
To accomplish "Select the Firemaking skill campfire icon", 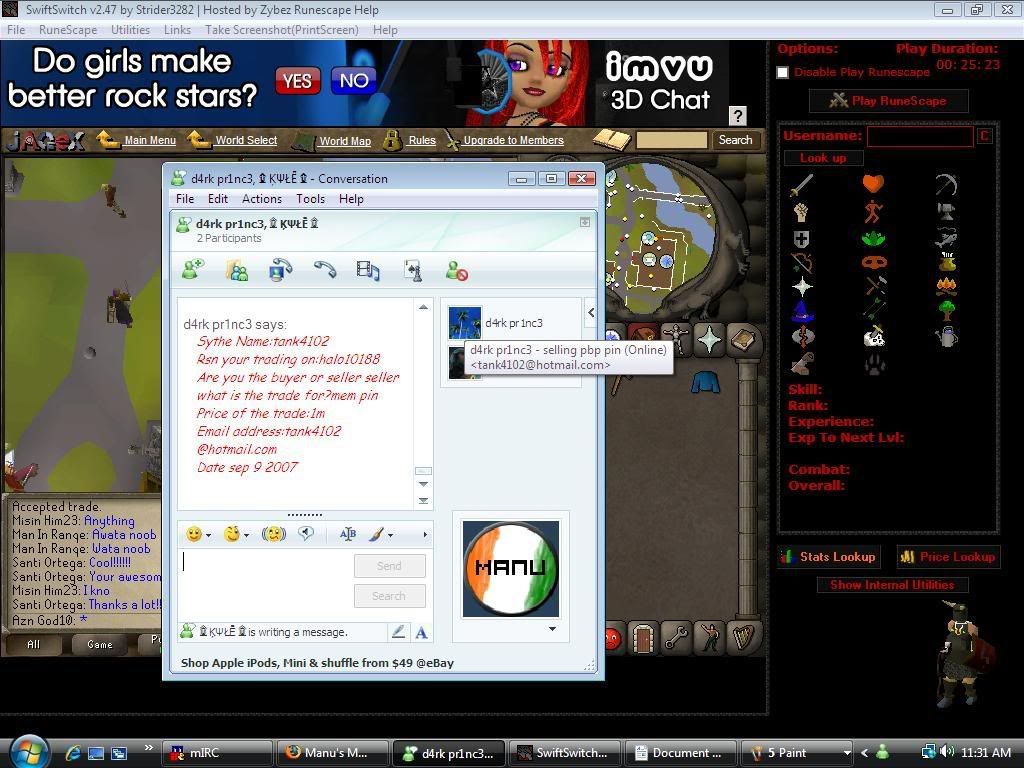I will pos(946,286).
